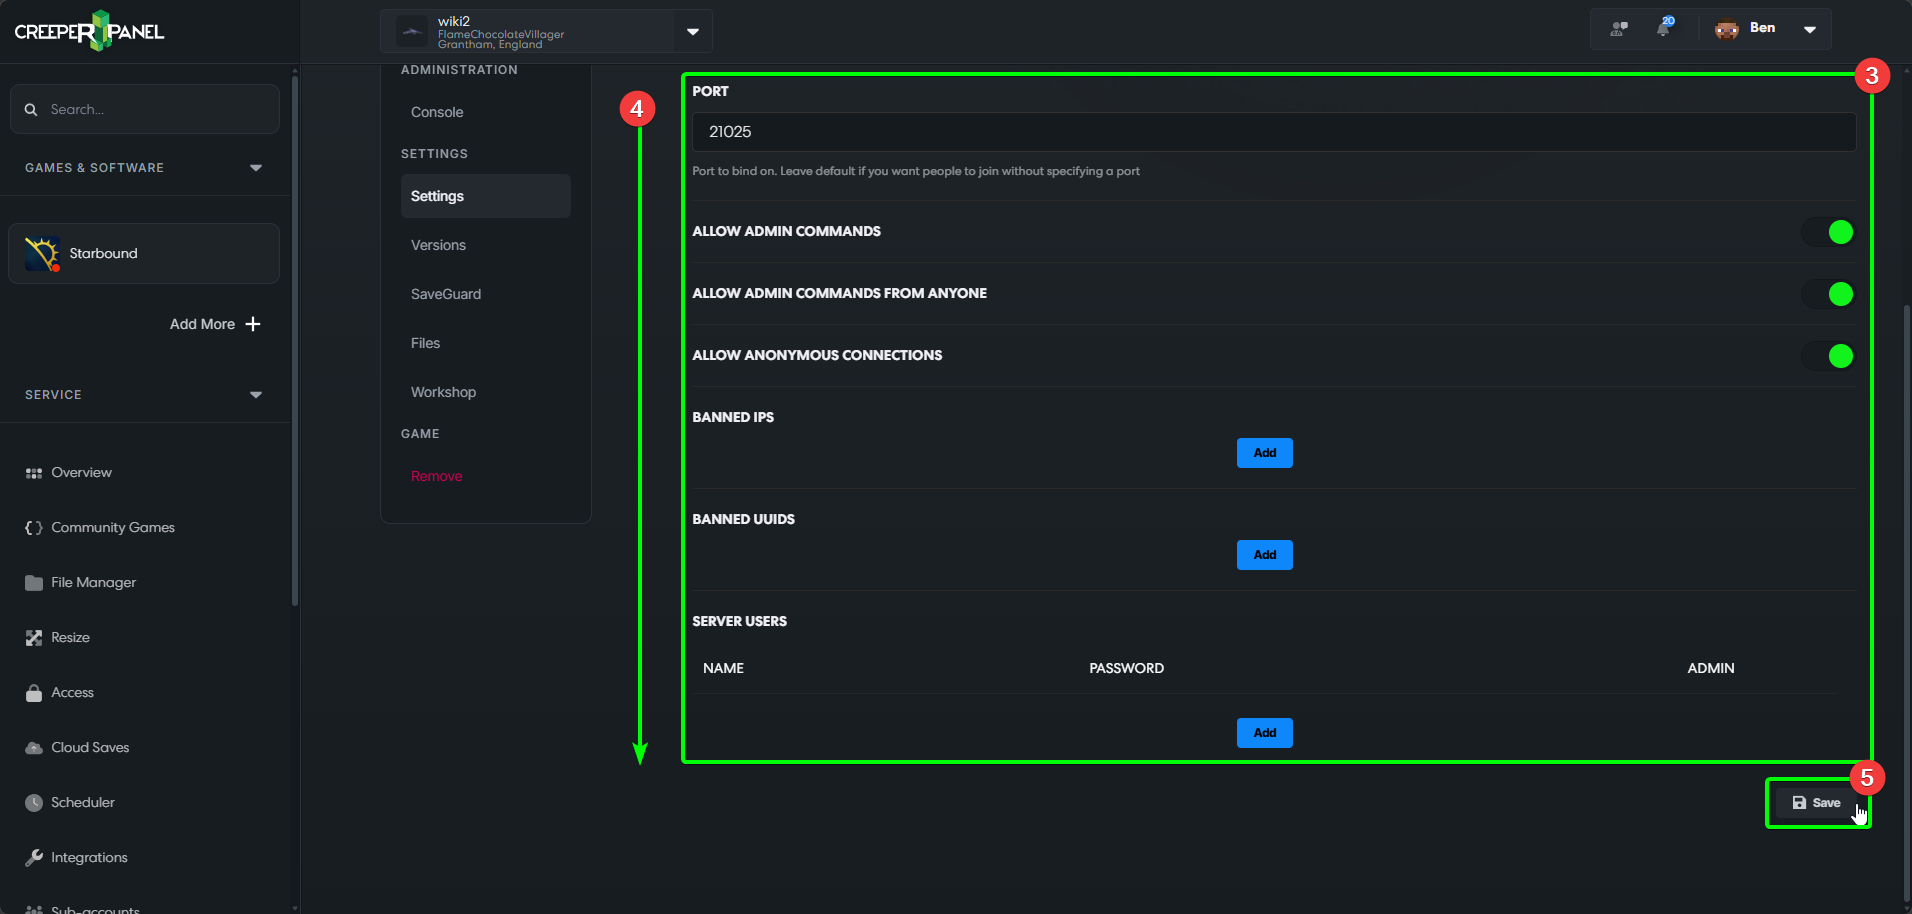The height and width of the screenshot is (914, 1912).
Task: Toggle Allow Admin Commands From Anyone
Action: pos(1828,294)
